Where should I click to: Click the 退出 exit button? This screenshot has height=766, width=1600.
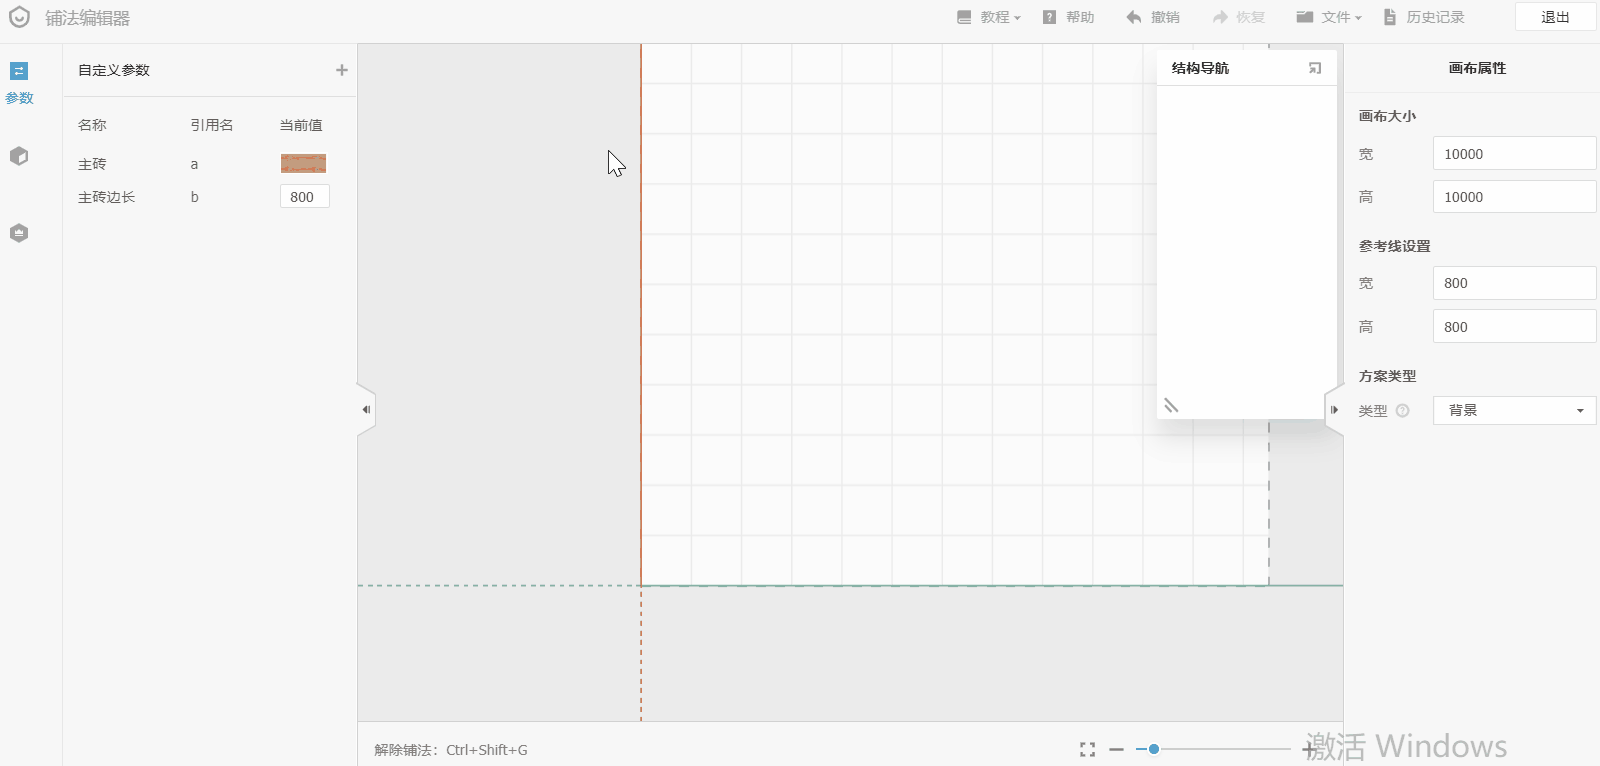click(x=1554, y=17)
